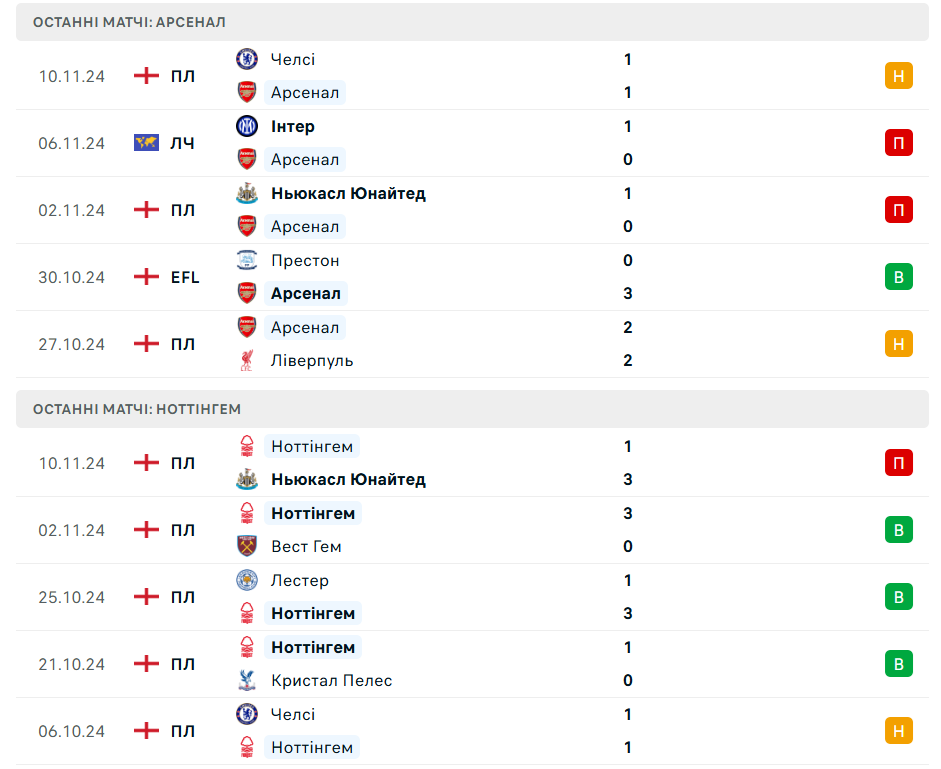Click the Останні матчі: Арсенал header
Viewport: 941px width, 769px height.
coord(129,22)
